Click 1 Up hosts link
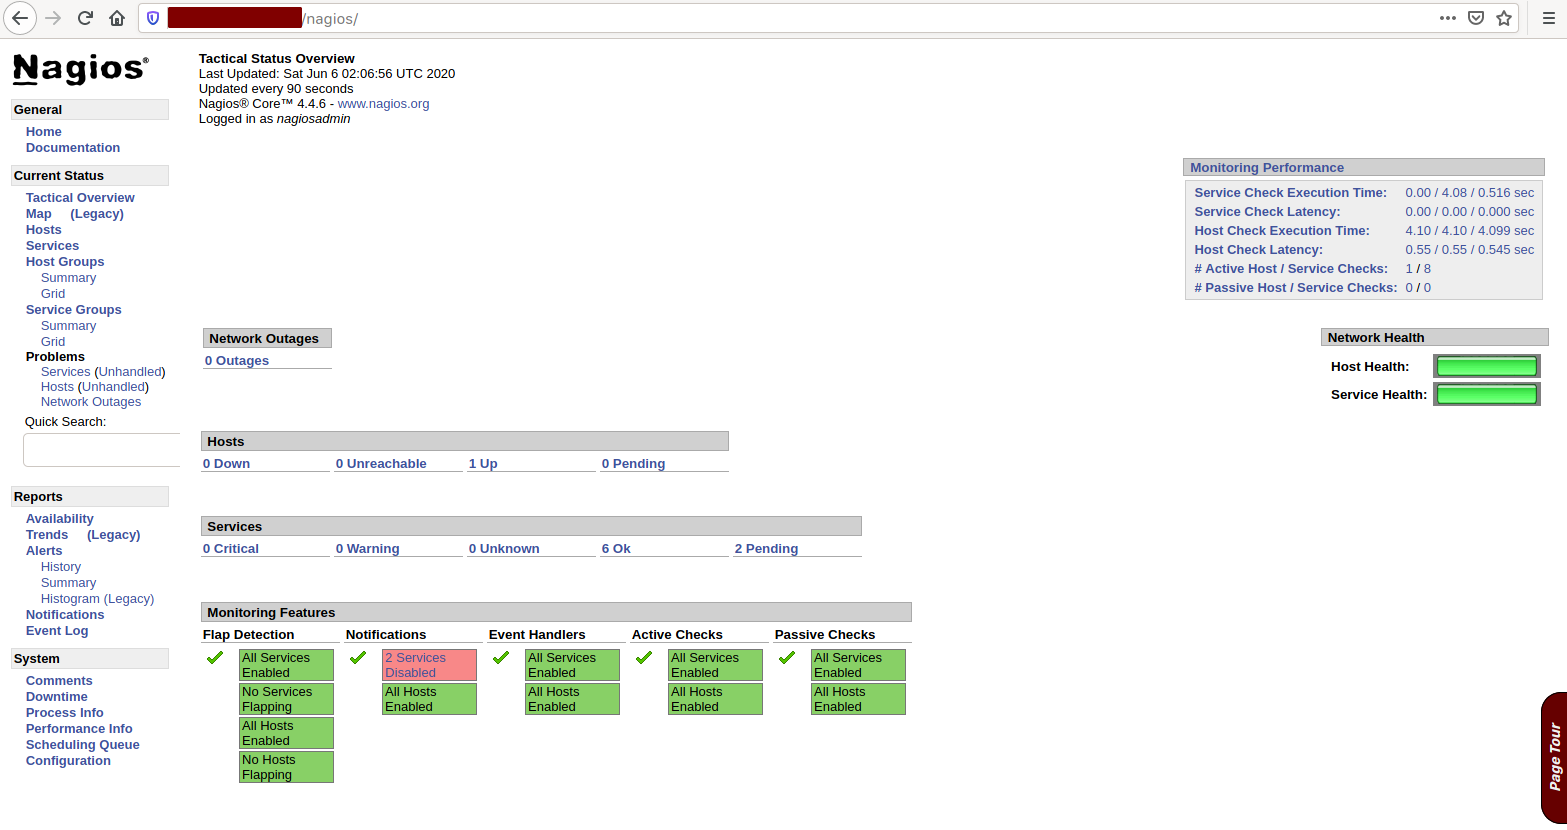1567x830 pixels. click(483, 464)
